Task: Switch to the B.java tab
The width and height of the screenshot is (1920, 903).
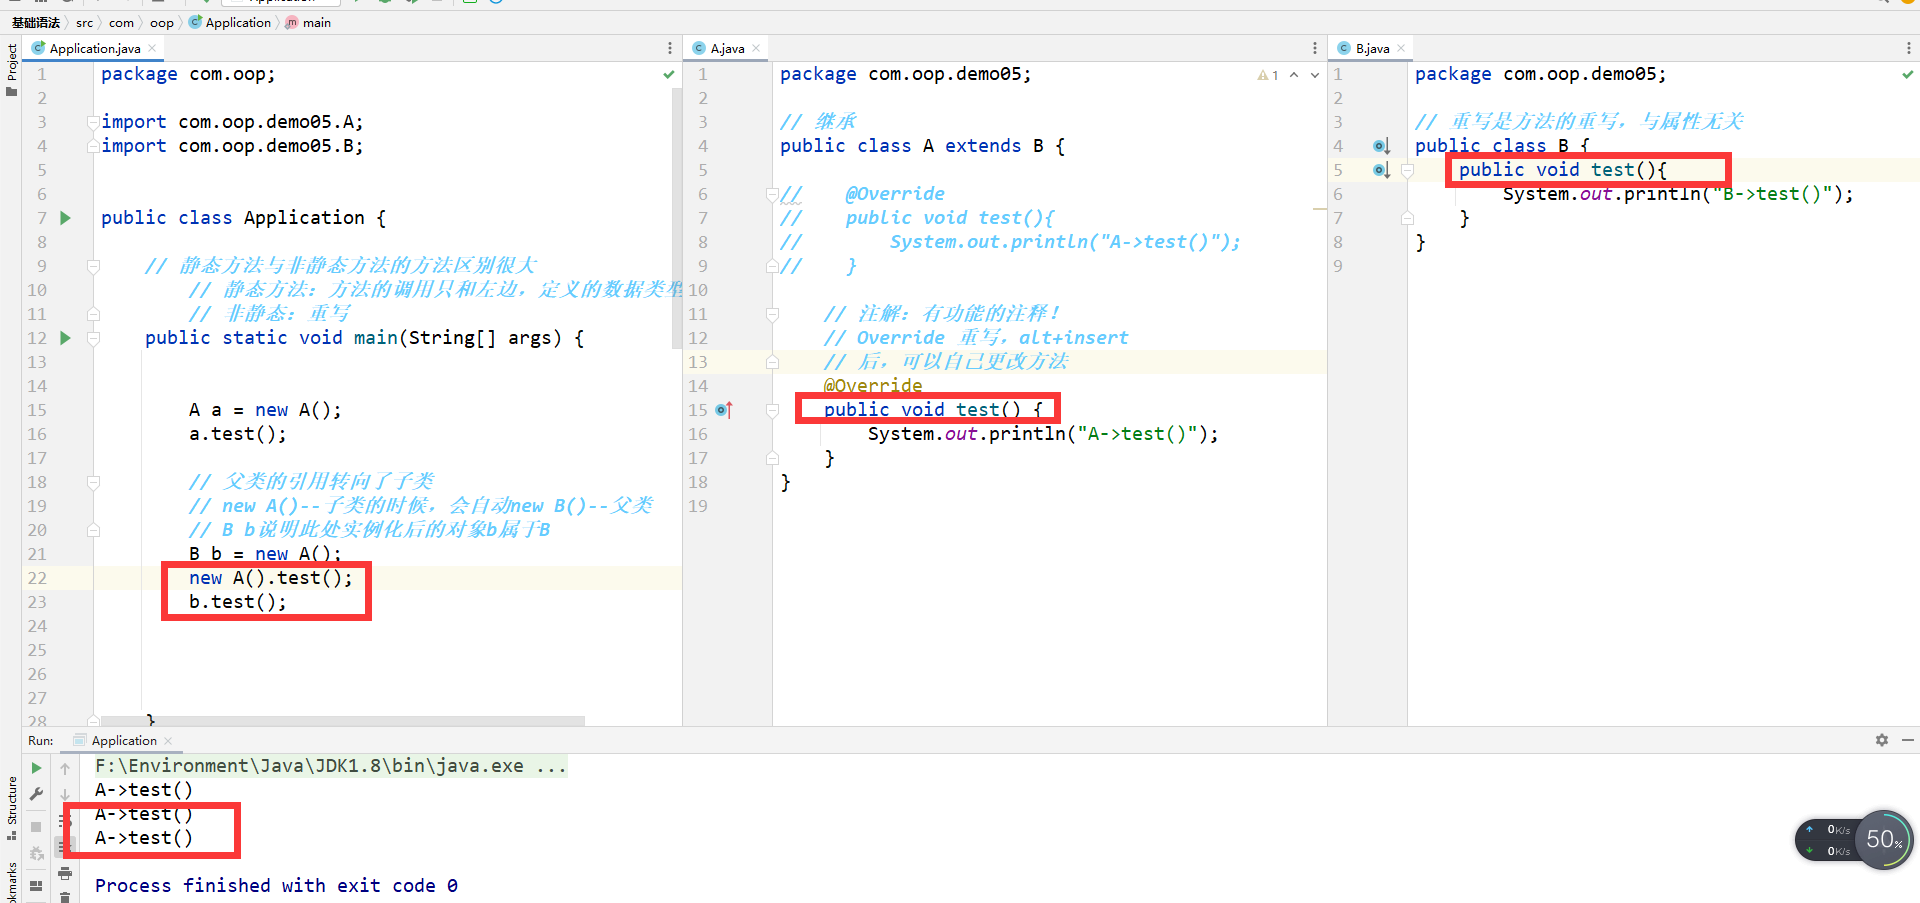Action: pyautogui.click(x=1372, y=48)
